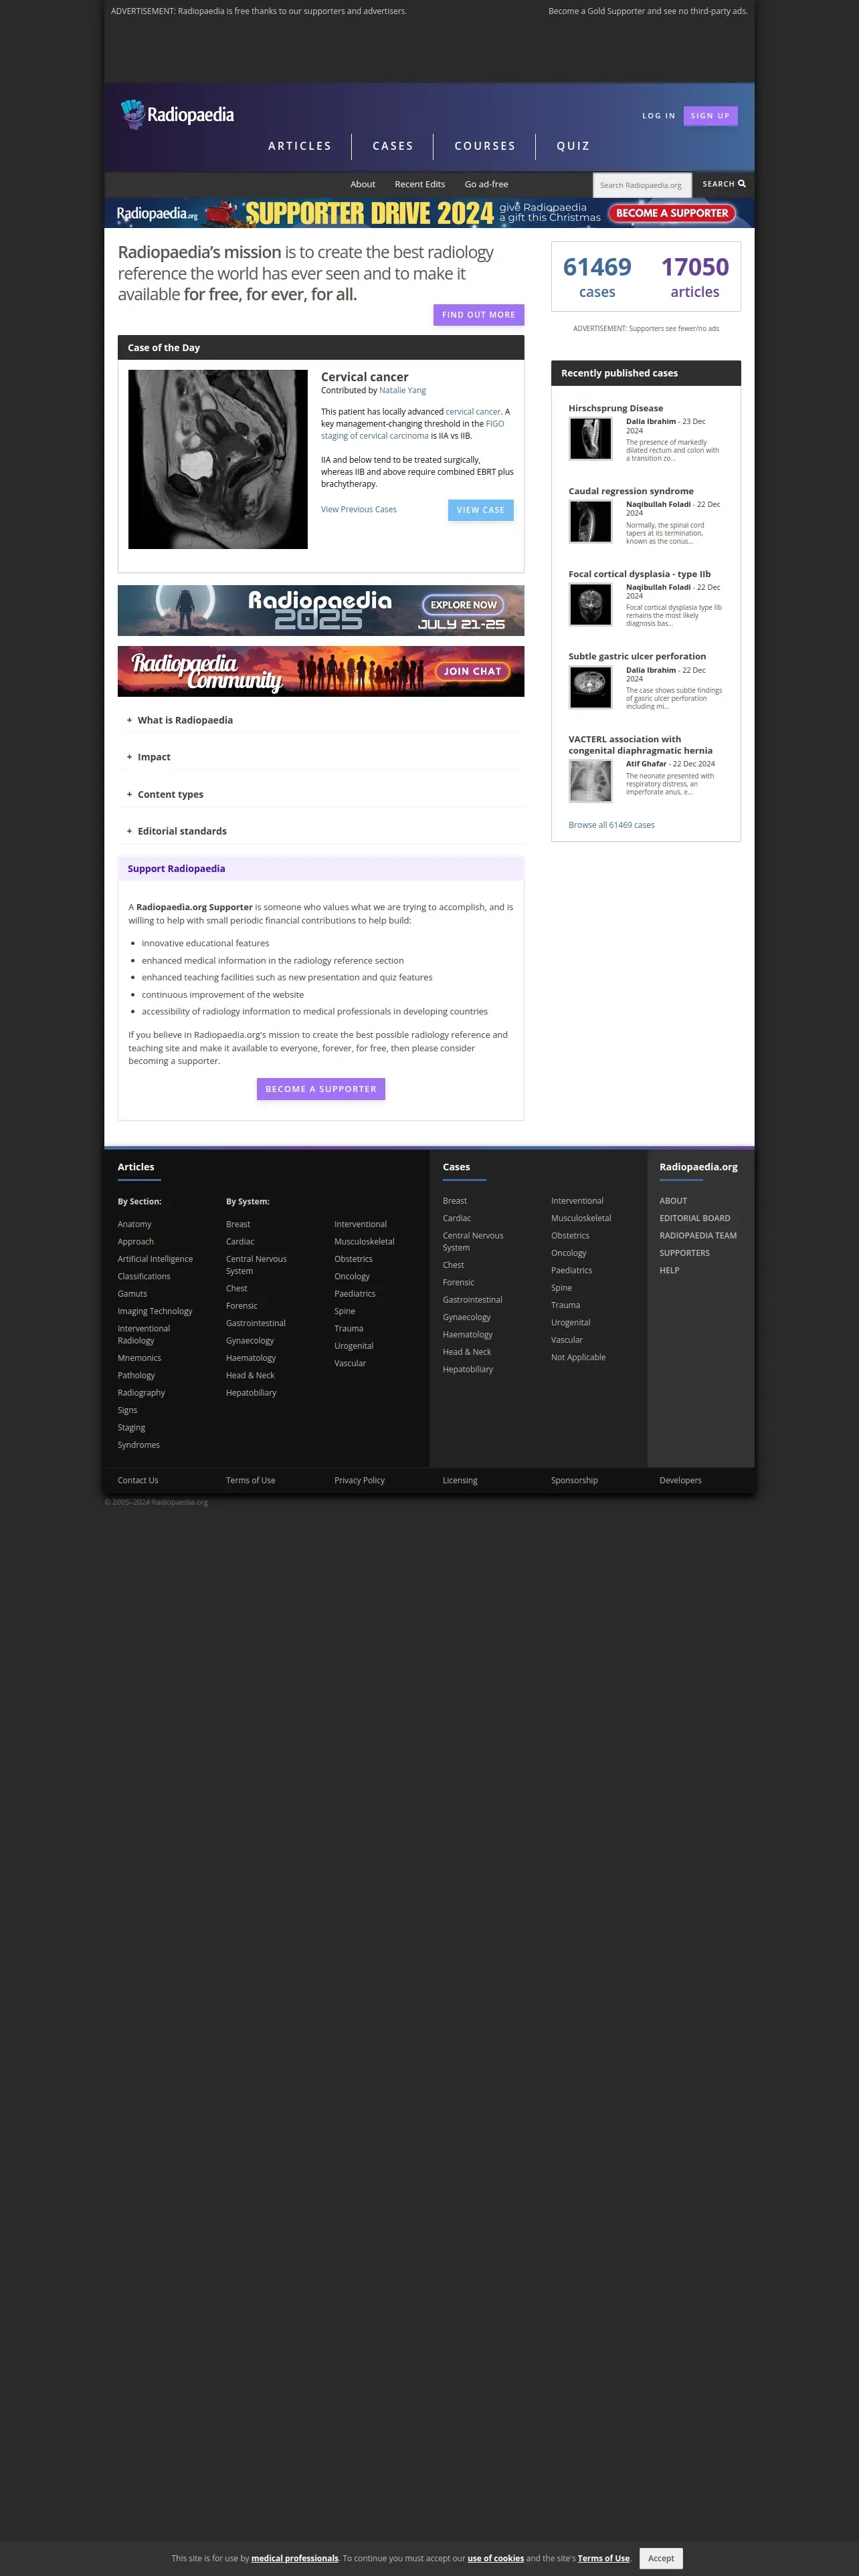Click Go ad-free link

tap(486, 184)
